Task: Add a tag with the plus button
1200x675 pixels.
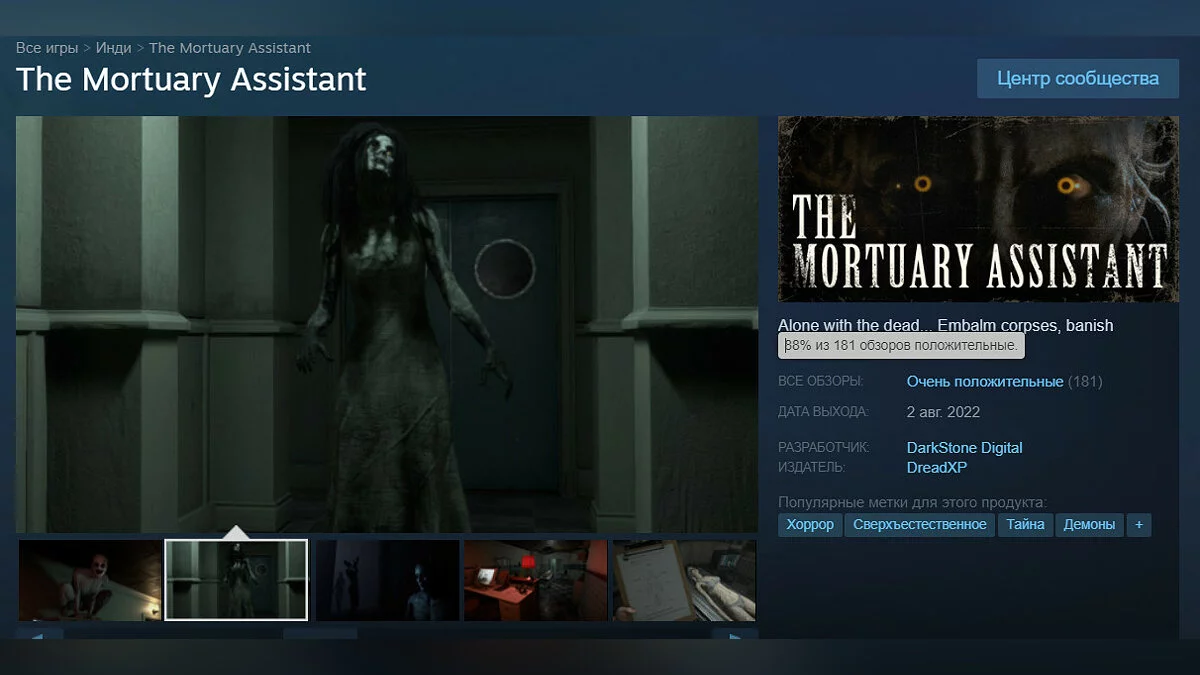Action: tap(1138, 525)
